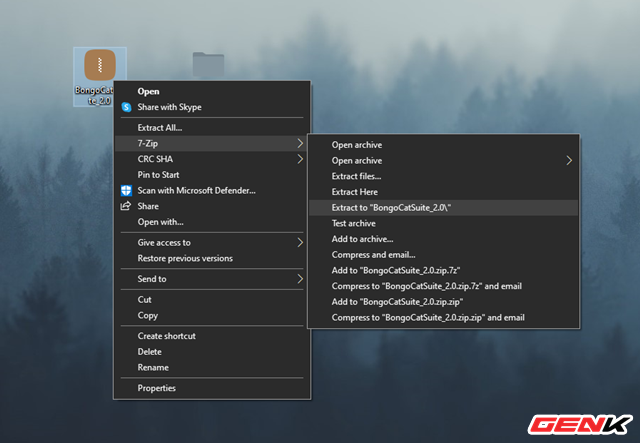This screenshot has width=640, height=443.
Task: Choose Share with Skype
Action: (212, 107)
